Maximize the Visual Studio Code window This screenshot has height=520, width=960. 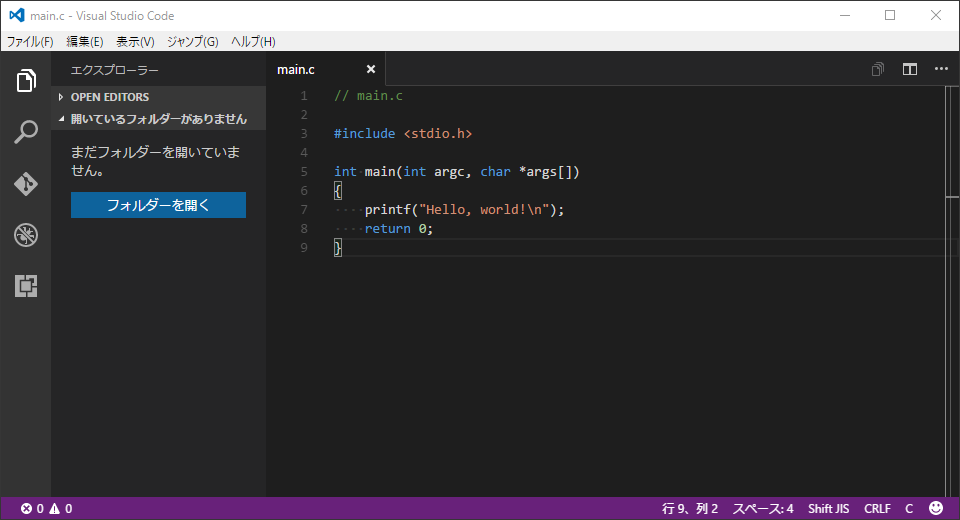point(890,15)
